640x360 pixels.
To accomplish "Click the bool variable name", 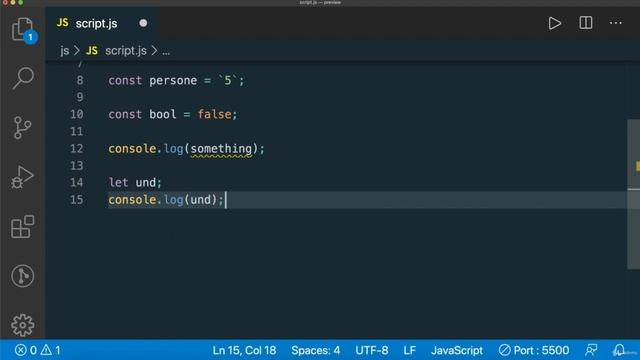I will tap(162, 114).
